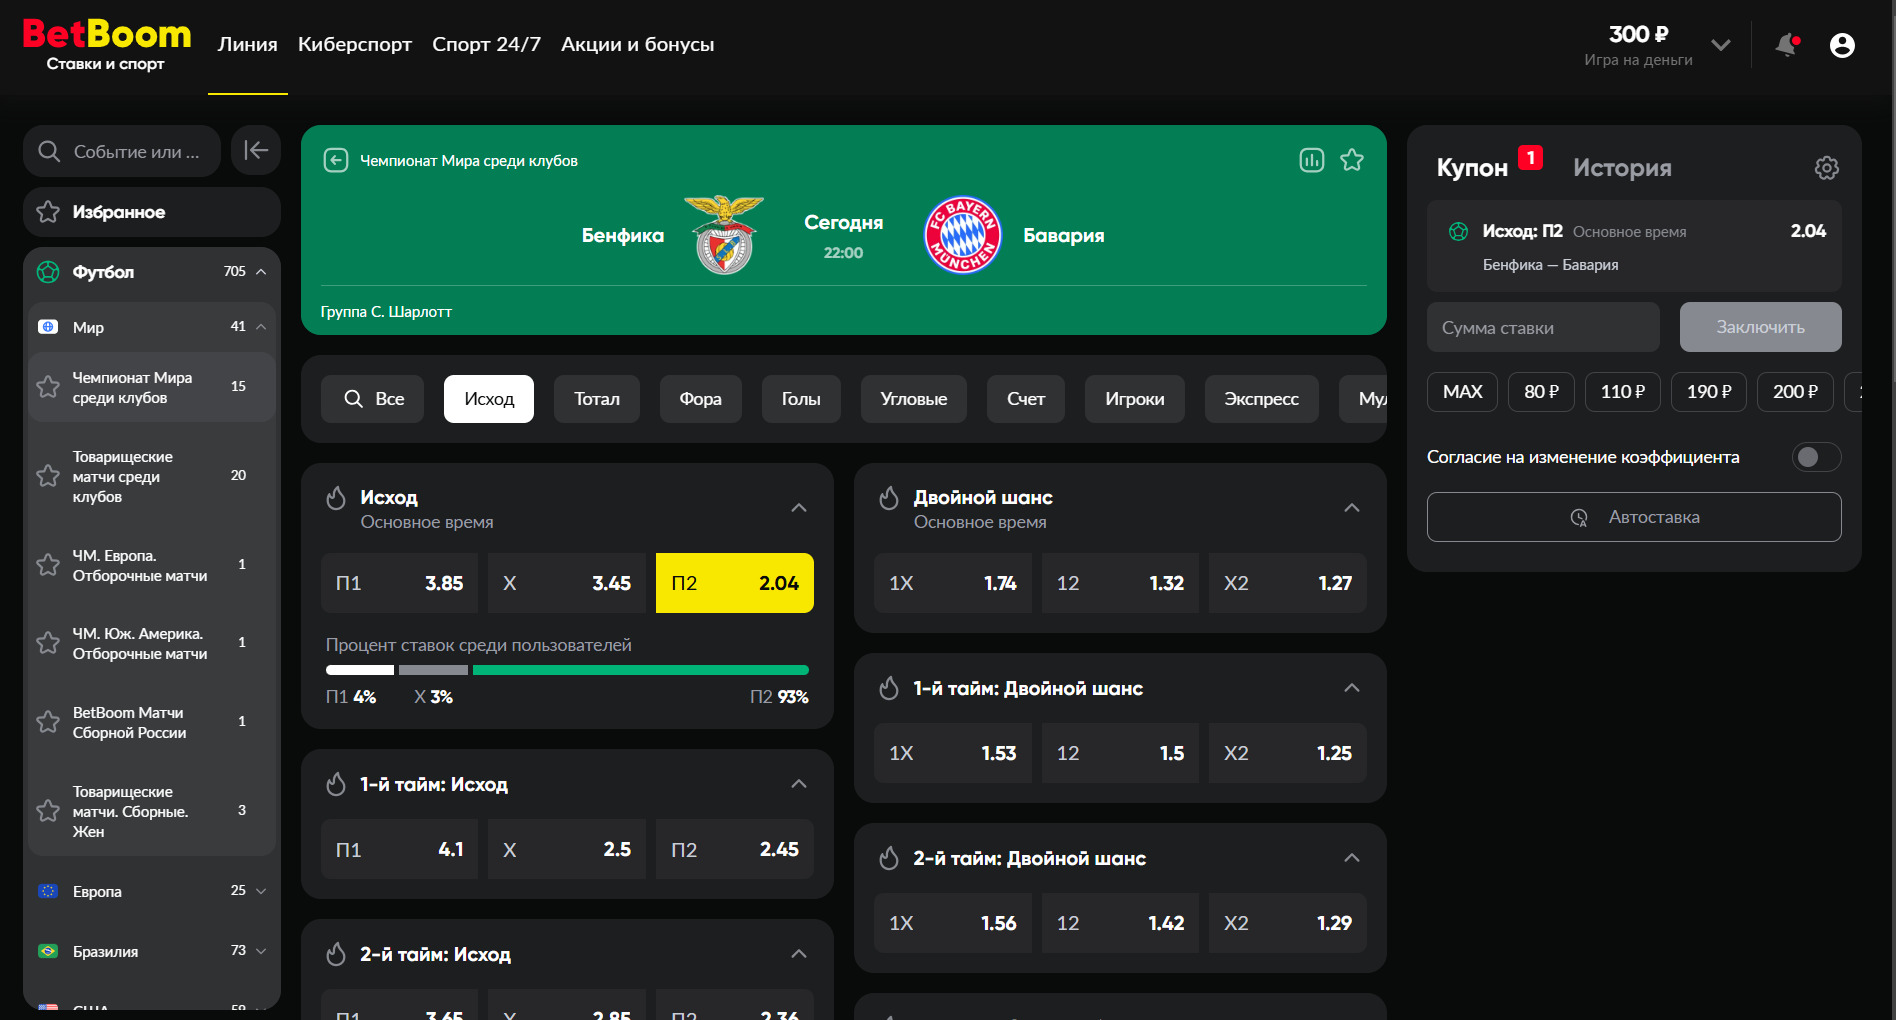Click flame icon by 2-й тайм: Двойной шанс

click(x=889, y=858)
